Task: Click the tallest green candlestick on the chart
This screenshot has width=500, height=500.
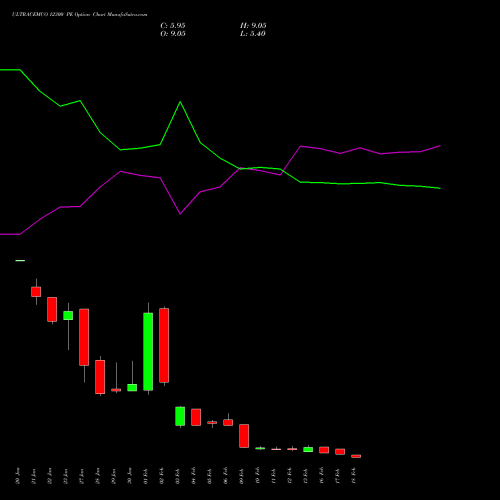Action: [x=148, y=351]
